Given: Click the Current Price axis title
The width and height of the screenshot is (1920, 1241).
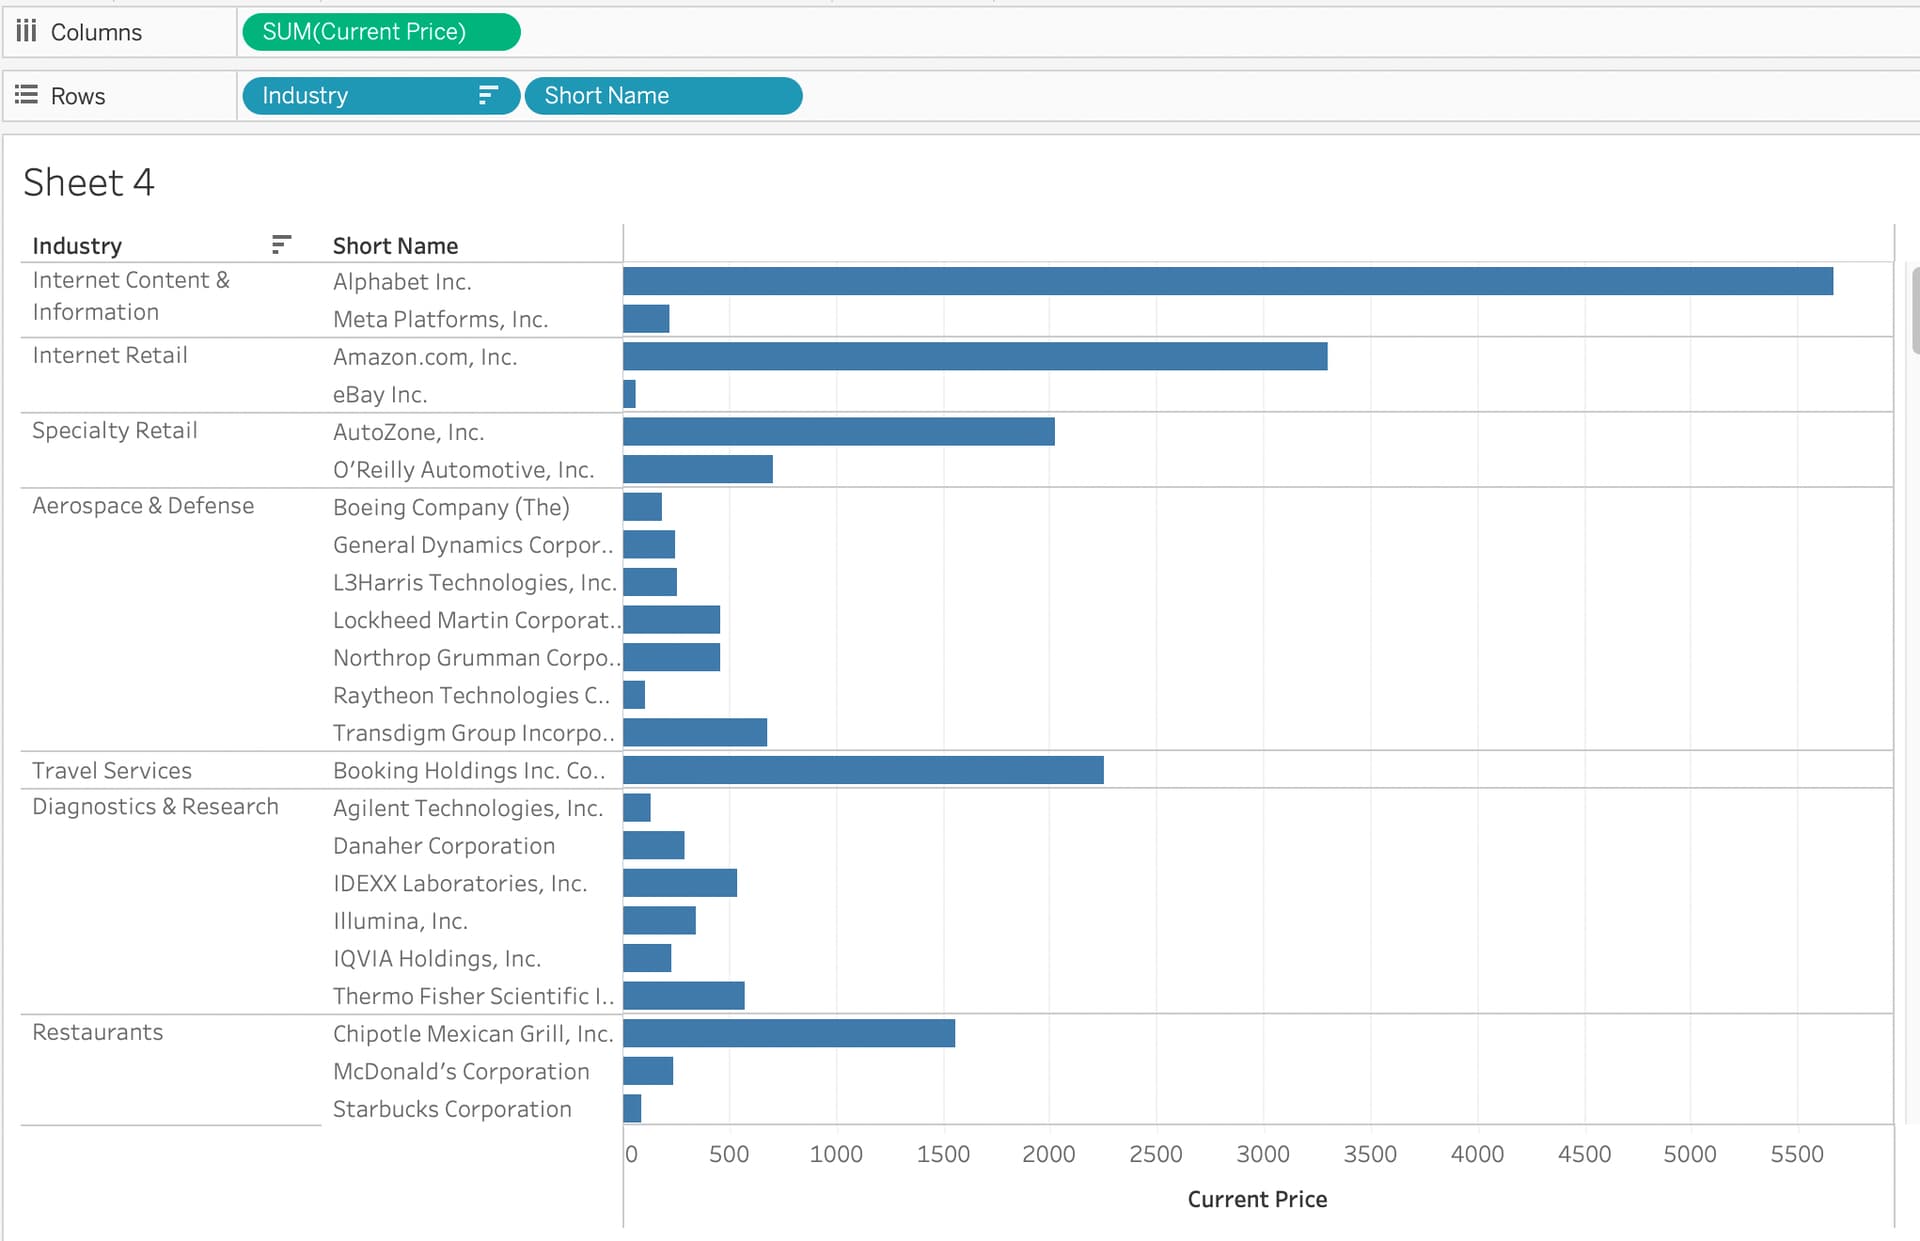Looking at the screenshot, I should [x=1256, y=1199].
